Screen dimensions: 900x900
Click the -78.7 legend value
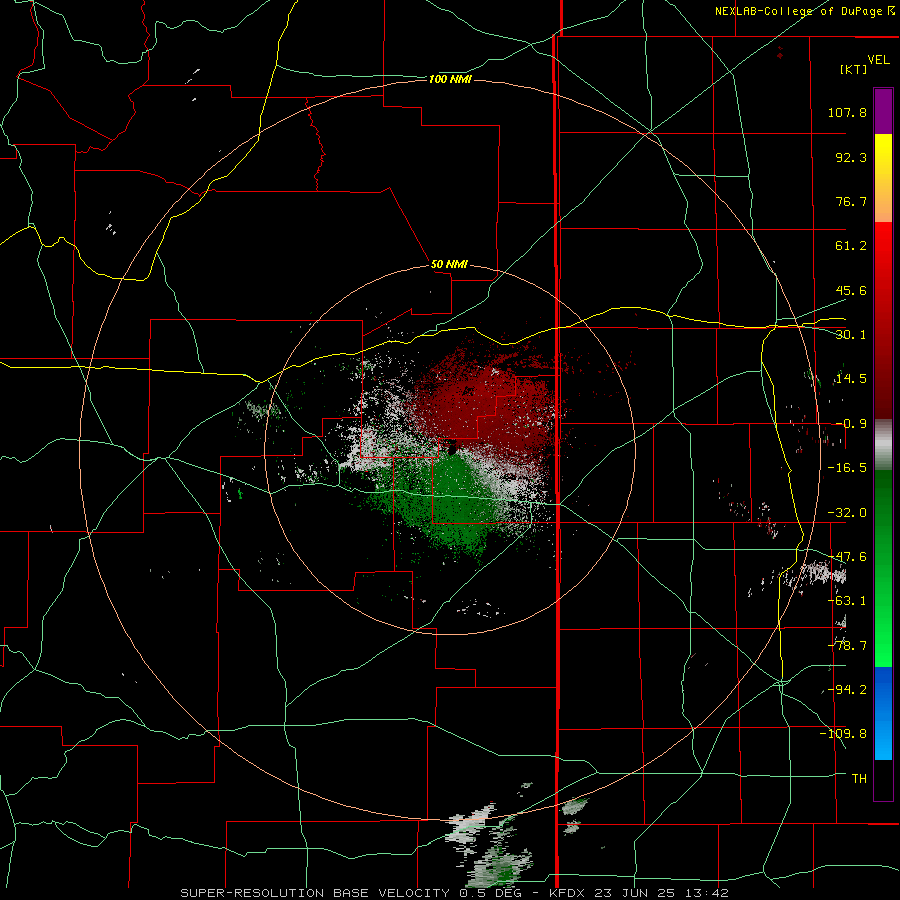tap(847, 646)
